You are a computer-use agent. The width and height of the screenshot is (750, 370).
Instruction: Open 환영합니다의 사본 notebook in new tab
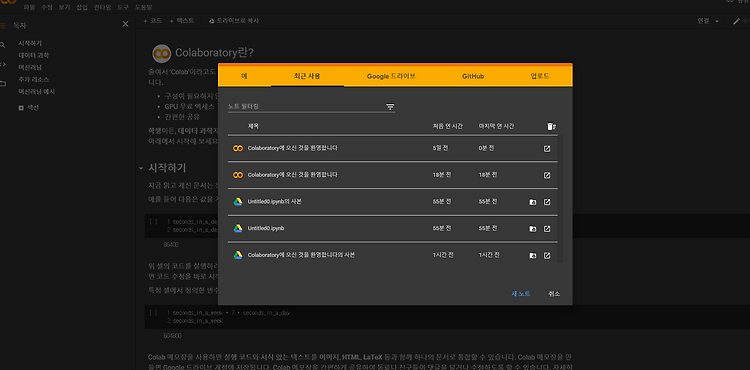coord(547,256)
